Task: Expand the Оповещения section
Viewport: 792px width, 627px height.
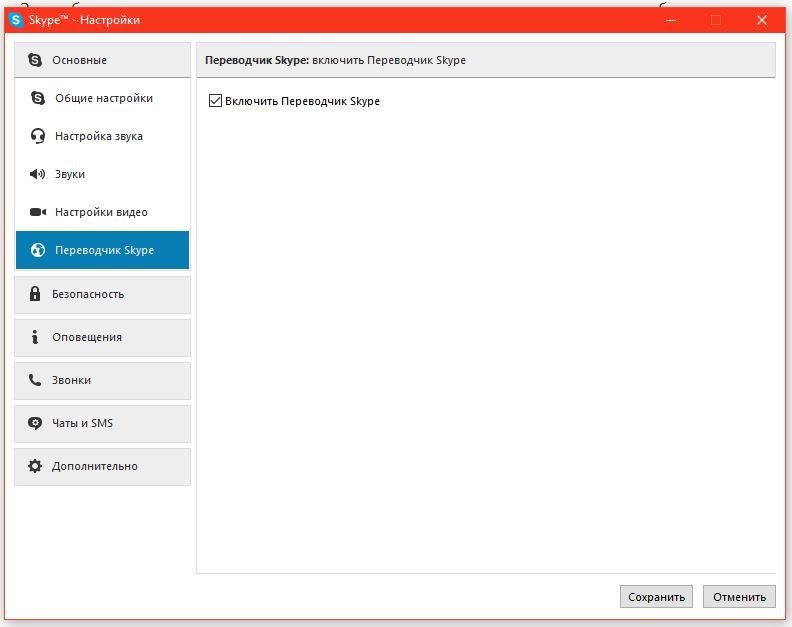Action: (103, 337)
